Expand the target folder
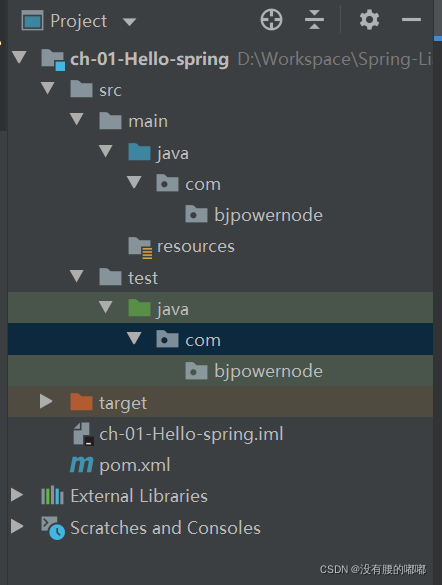 point(46,401)
